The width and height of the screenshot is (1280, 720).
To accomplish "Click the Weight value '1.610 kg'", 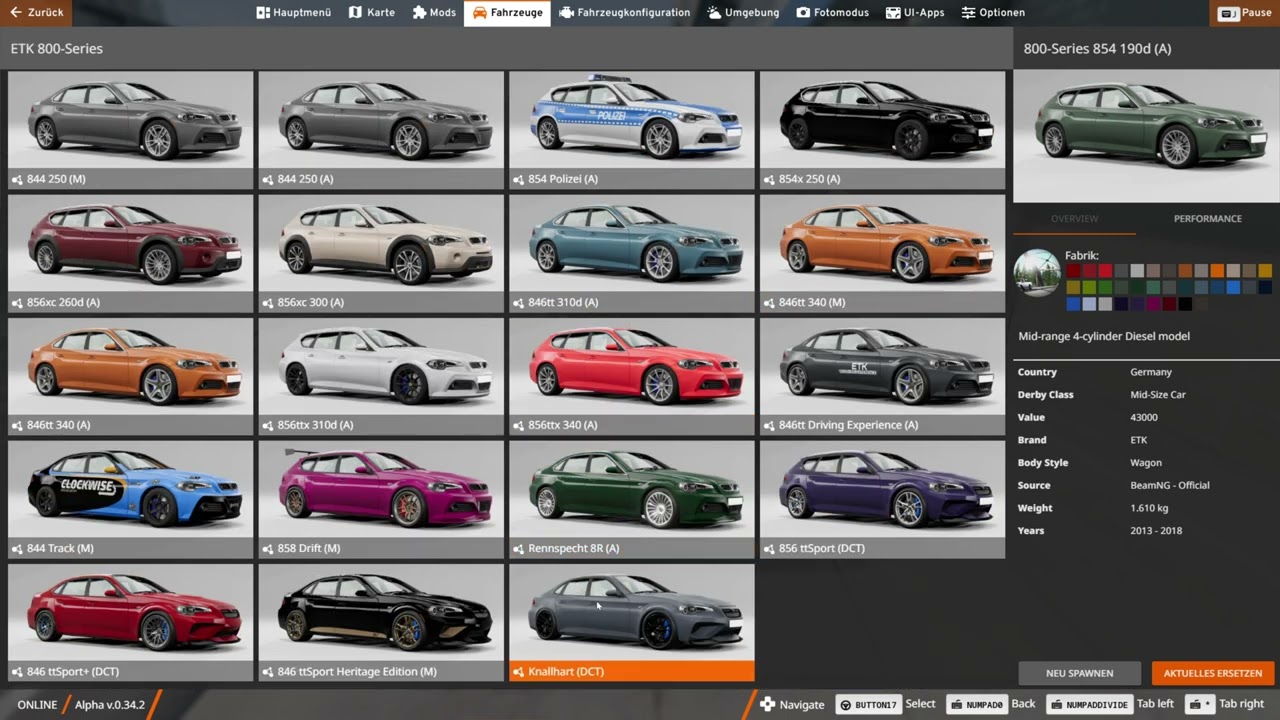I will [1148, 509].
